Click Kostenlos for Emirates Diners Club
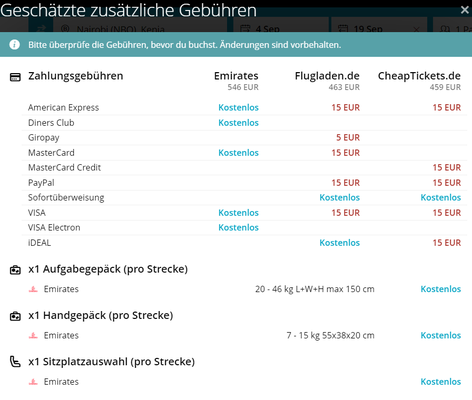The width and height of the screenshot is (472, 400). [x=238, y=123]
